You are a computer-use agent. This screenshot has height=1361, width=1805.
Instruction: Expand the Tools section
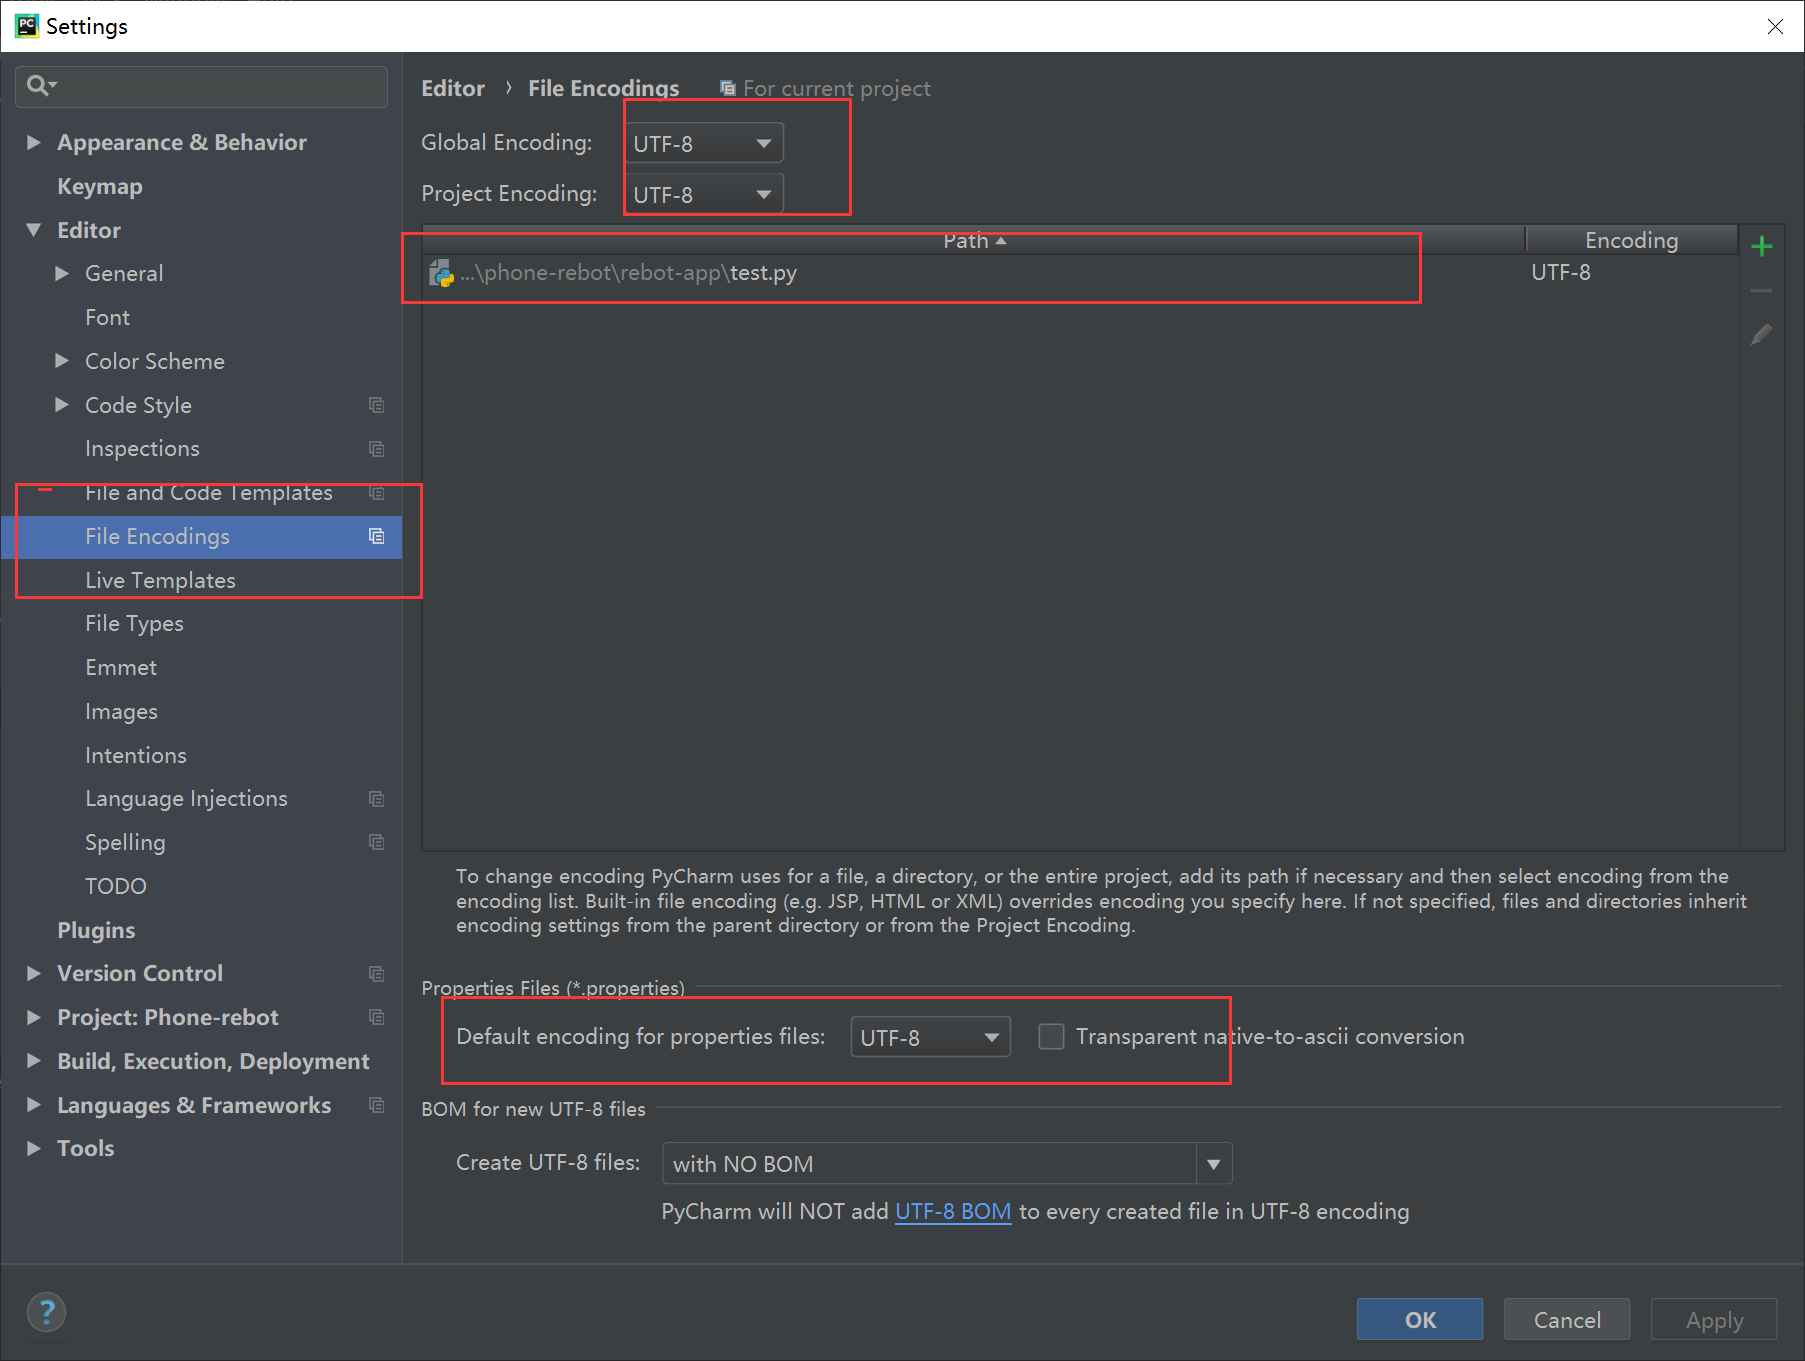pos(34,1149)
